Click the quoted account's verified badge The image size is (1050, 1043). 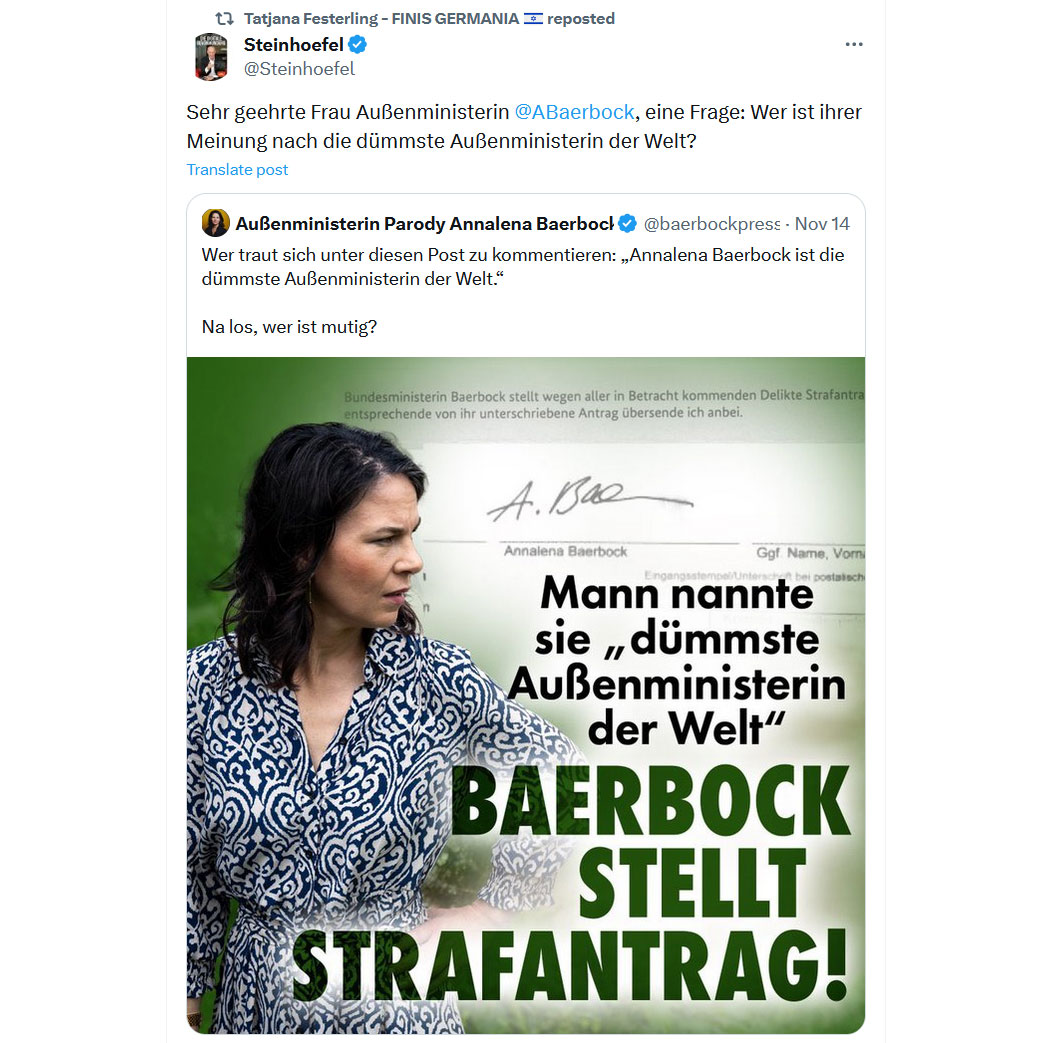(627, 224)
